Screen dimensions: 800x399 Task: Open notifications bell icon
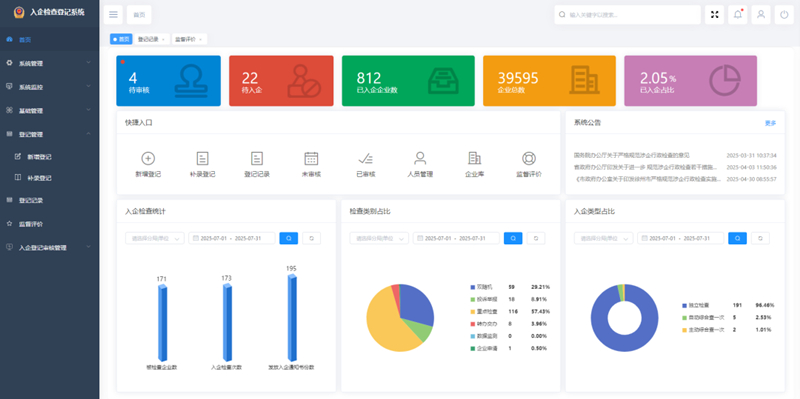point(738,15)
